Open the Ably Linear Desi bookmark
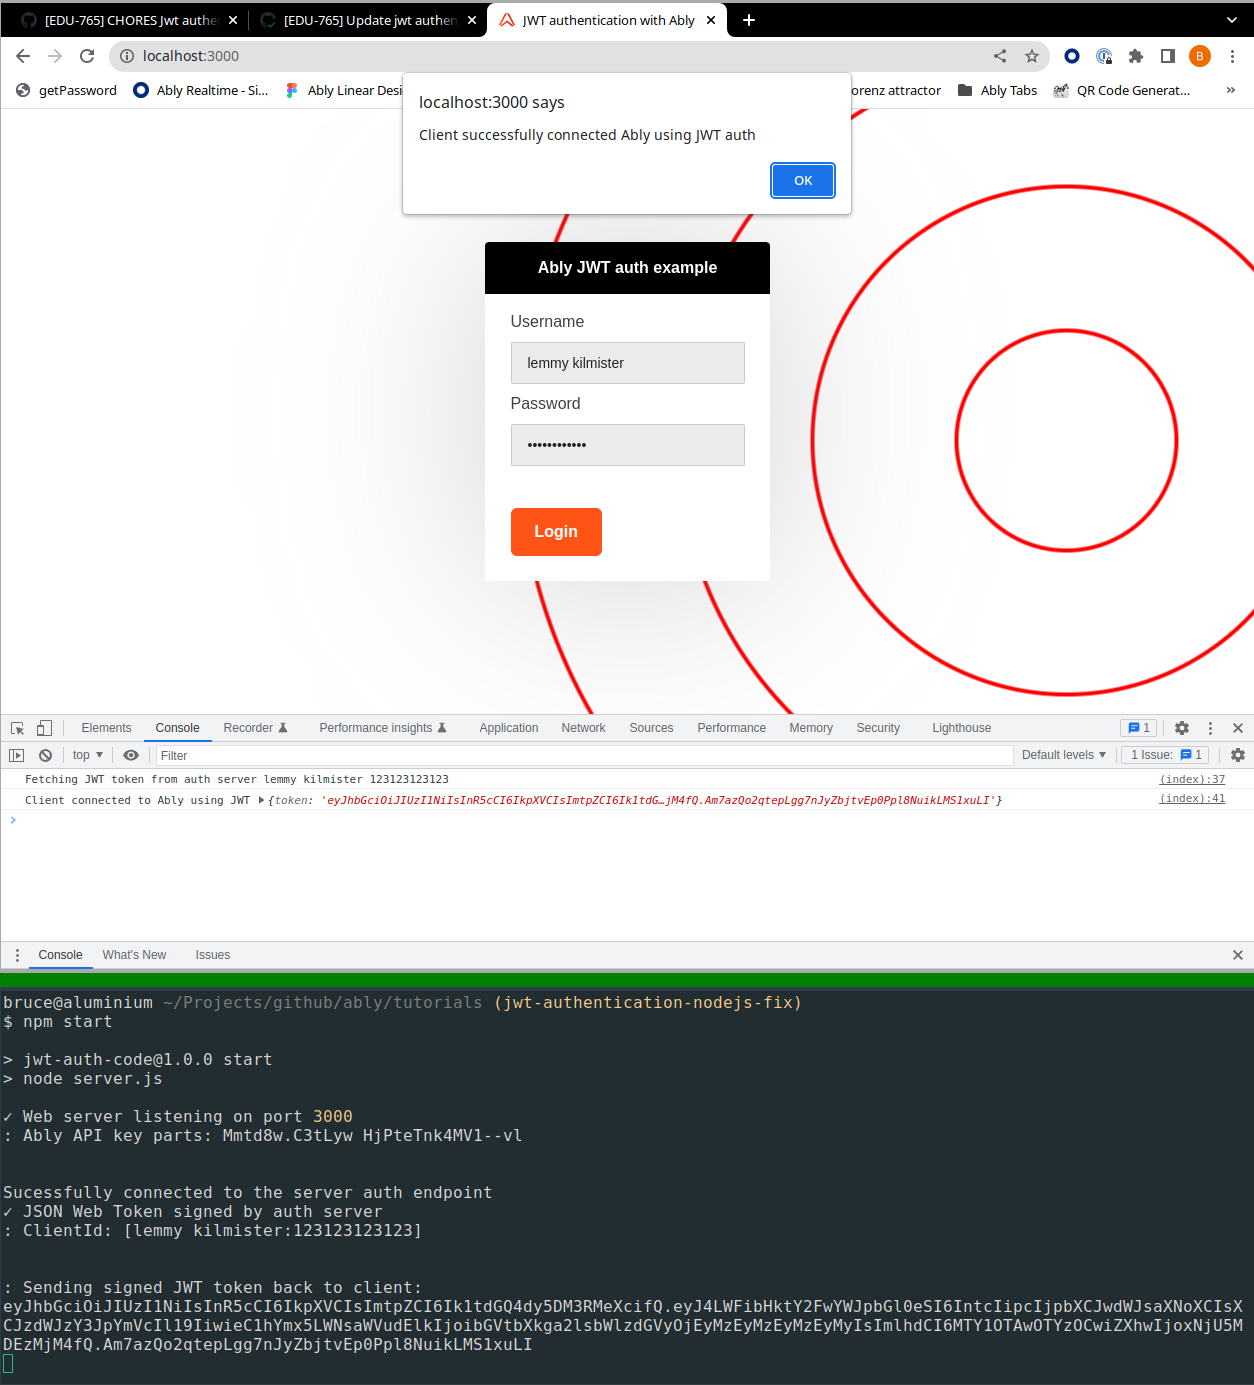Viewport: 1254px width, 1385px height. tap(343, 90)
